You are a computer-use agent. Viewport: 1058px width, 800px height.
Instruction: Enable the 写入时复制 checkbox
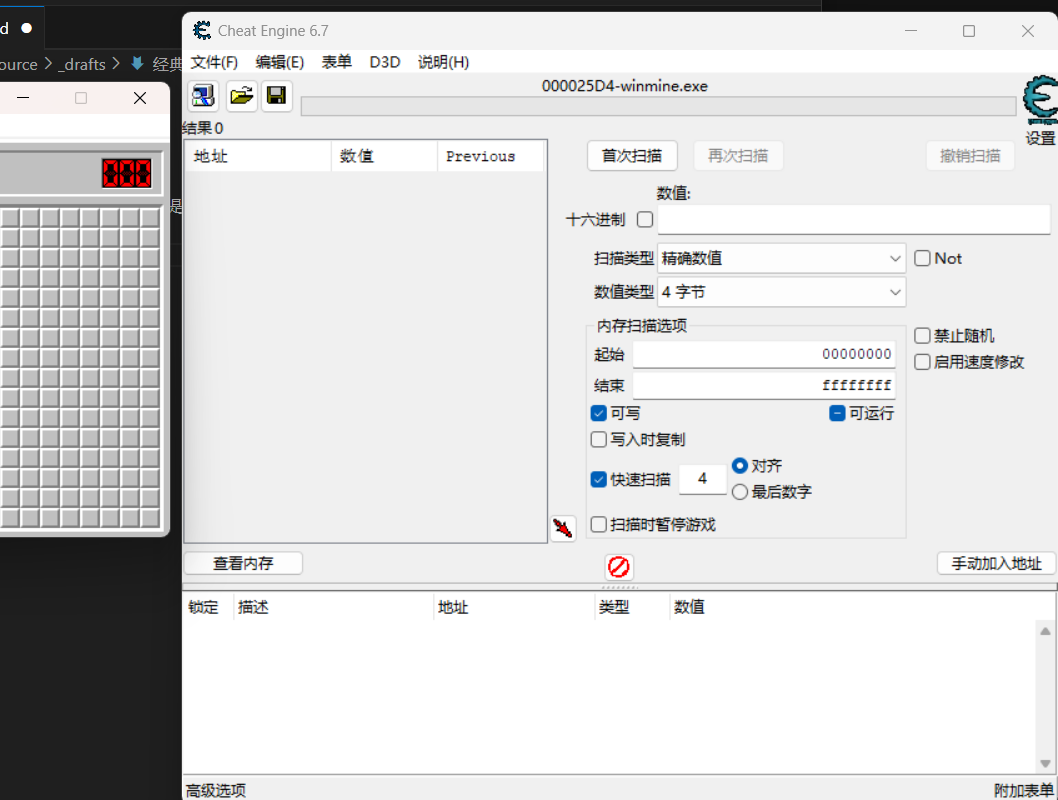[x=598, y=440]
